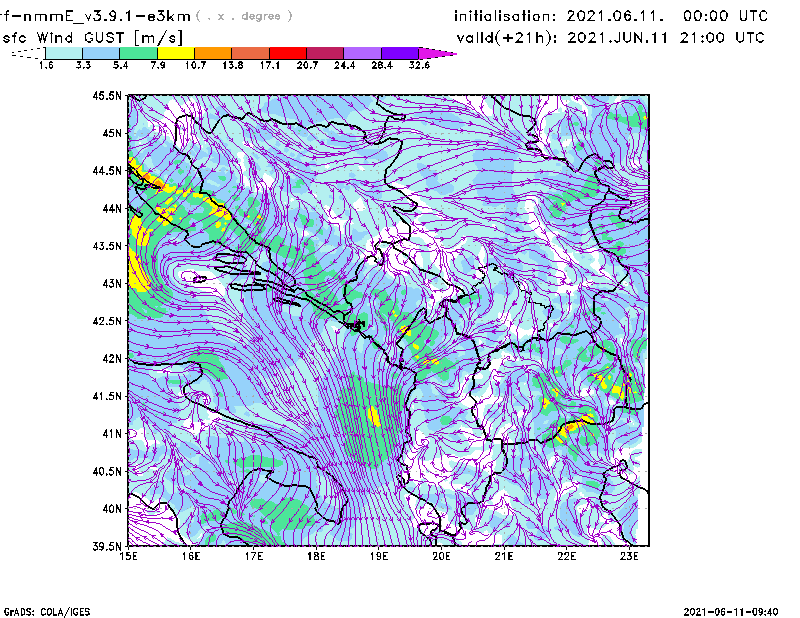
Task: Click the 22E longitude label
Action: [x=566, y=556]
